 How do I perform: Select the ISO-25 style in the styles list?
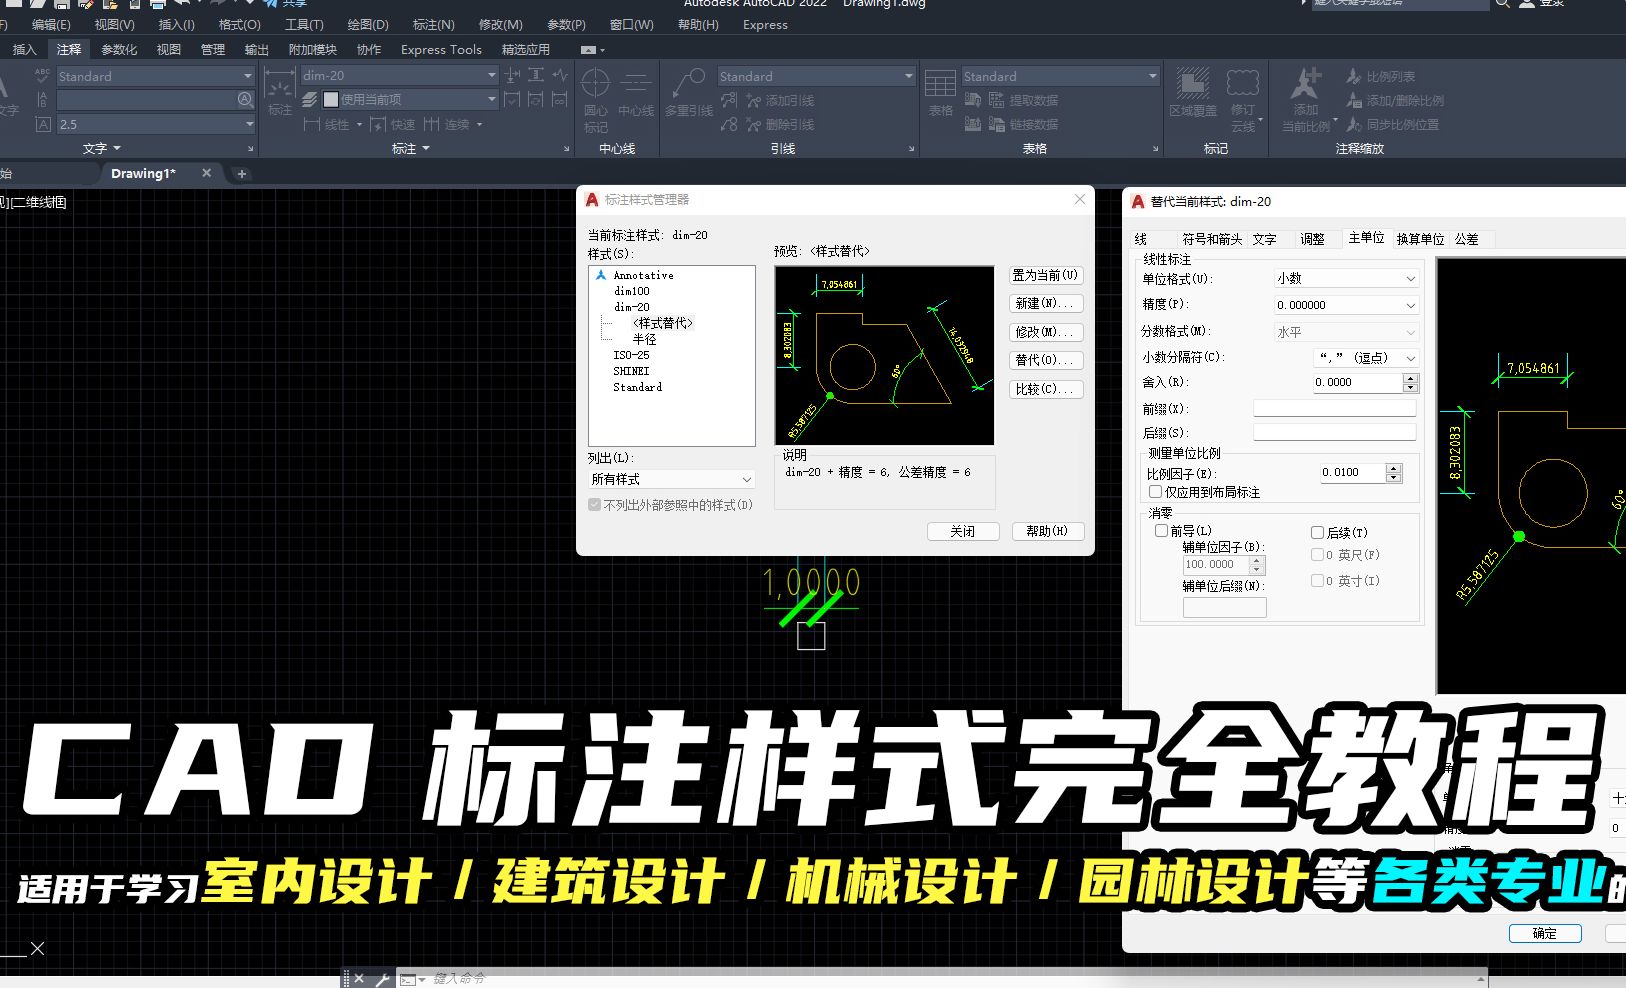(x=632, y=354)
